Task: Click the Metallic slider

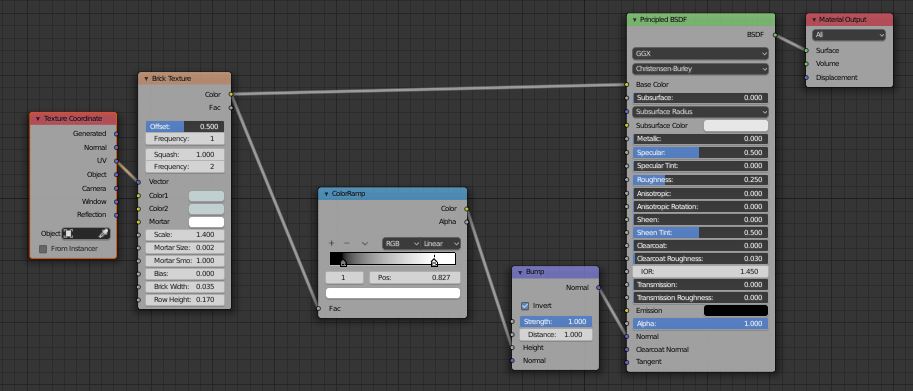Action: click(x=700, y=139)
